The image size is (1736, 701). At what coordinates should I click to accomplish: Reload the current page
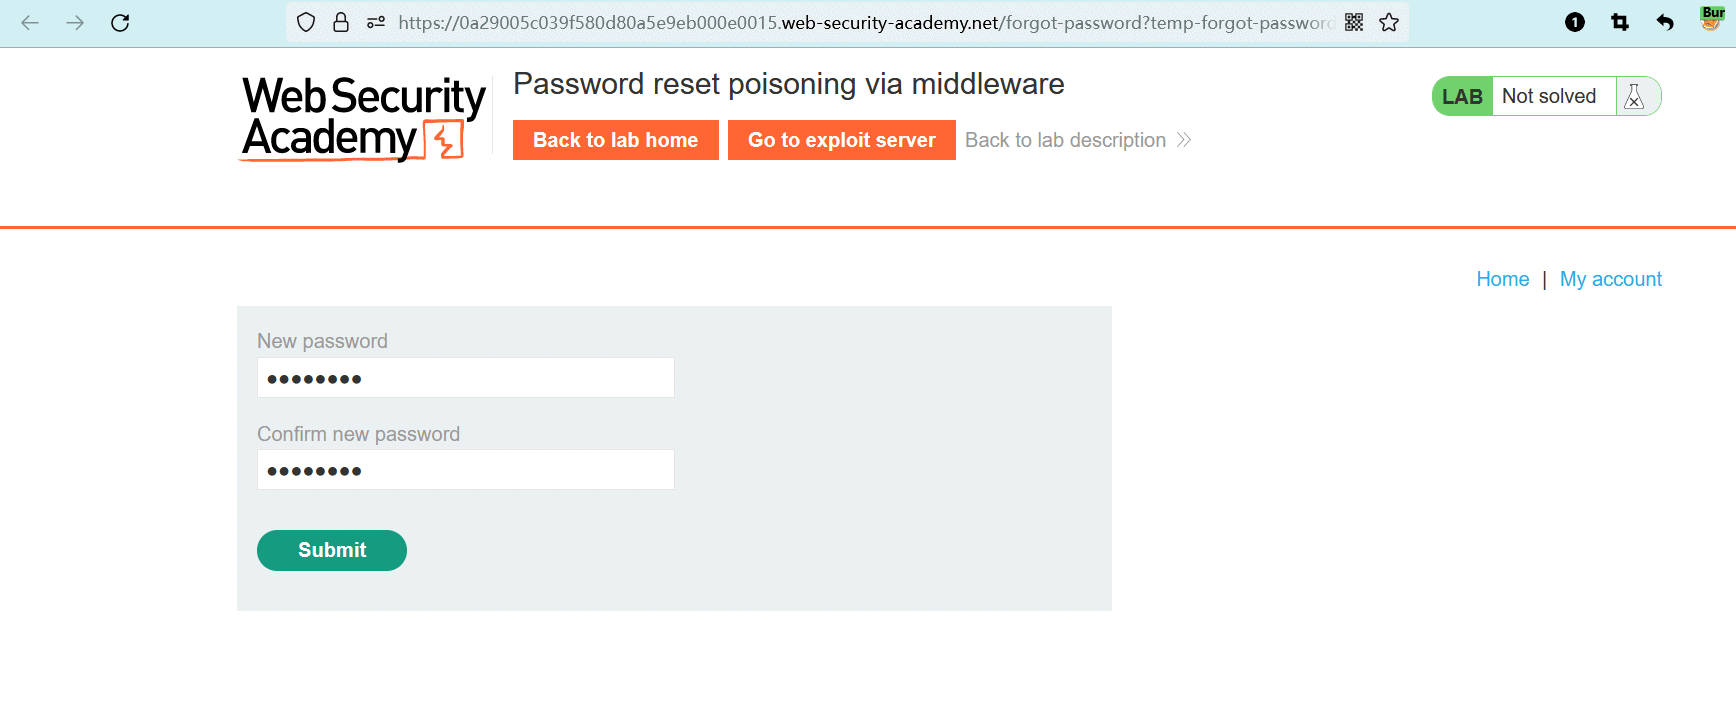point(120,23)
